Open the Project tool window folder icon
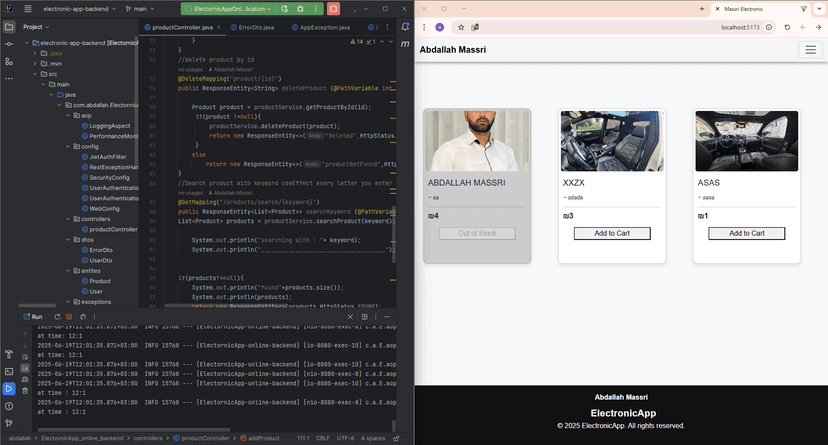 [9, 27]
